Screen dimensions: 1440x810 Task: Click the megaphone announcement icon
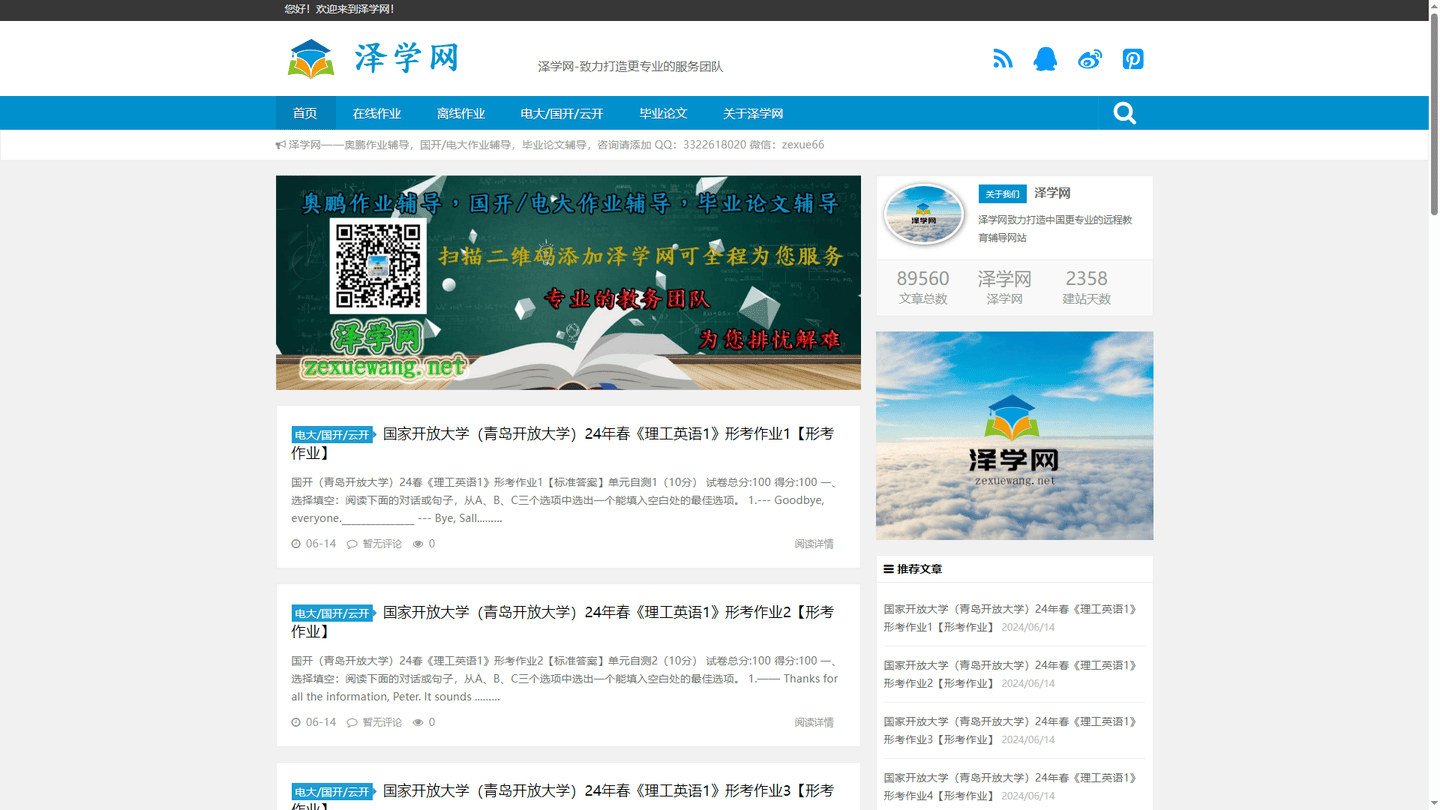(x=281, y=145)
